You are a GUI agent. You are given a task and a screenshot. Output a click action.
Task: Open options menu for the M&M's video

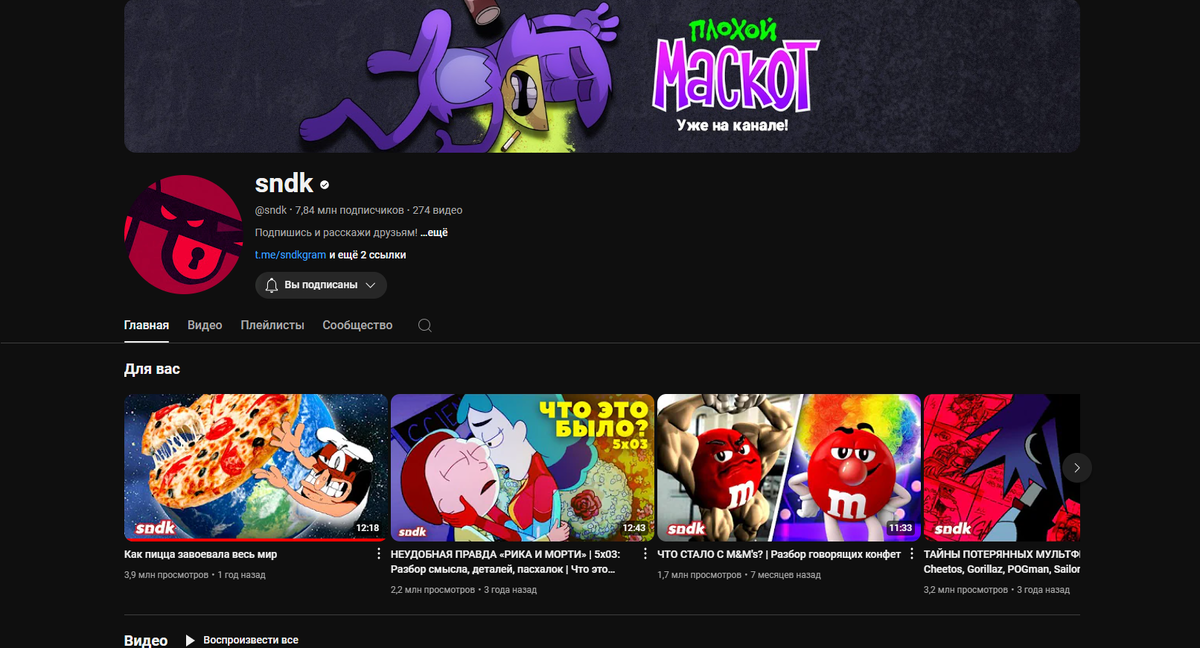click(910, 554)
